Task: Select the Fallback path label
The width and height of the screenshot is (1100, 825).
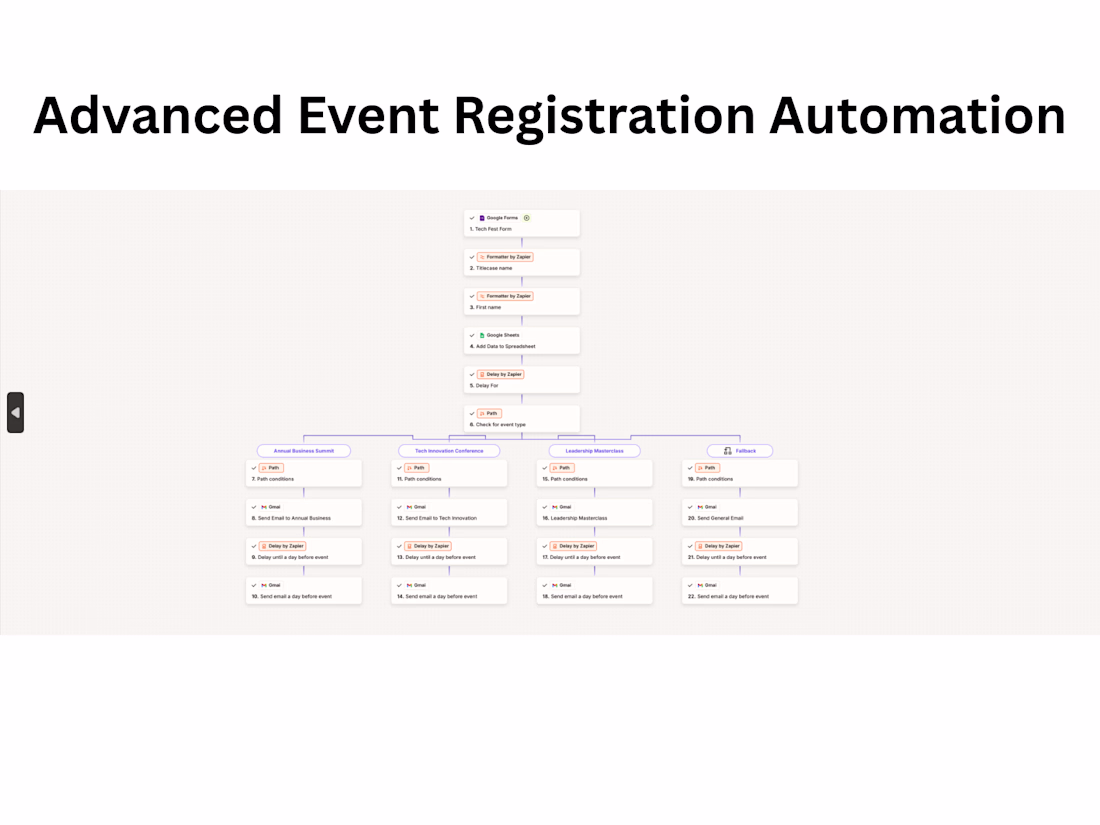Action: [x=739, y=451]
